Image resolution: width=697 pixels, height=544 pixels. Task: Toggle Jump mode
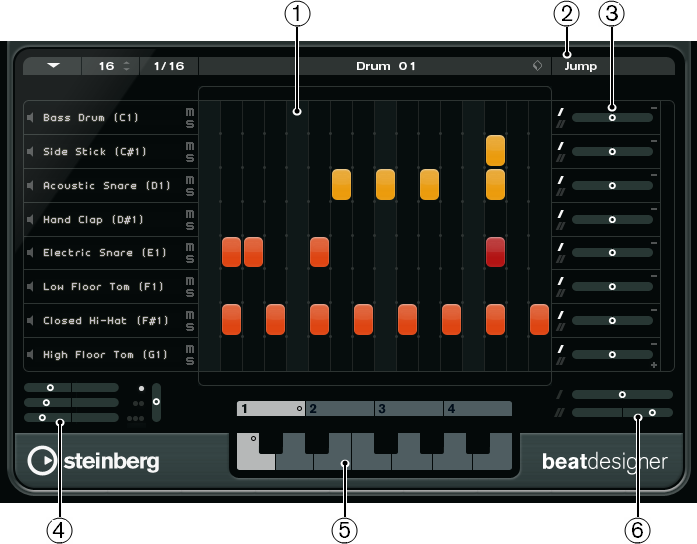point(581,66)
